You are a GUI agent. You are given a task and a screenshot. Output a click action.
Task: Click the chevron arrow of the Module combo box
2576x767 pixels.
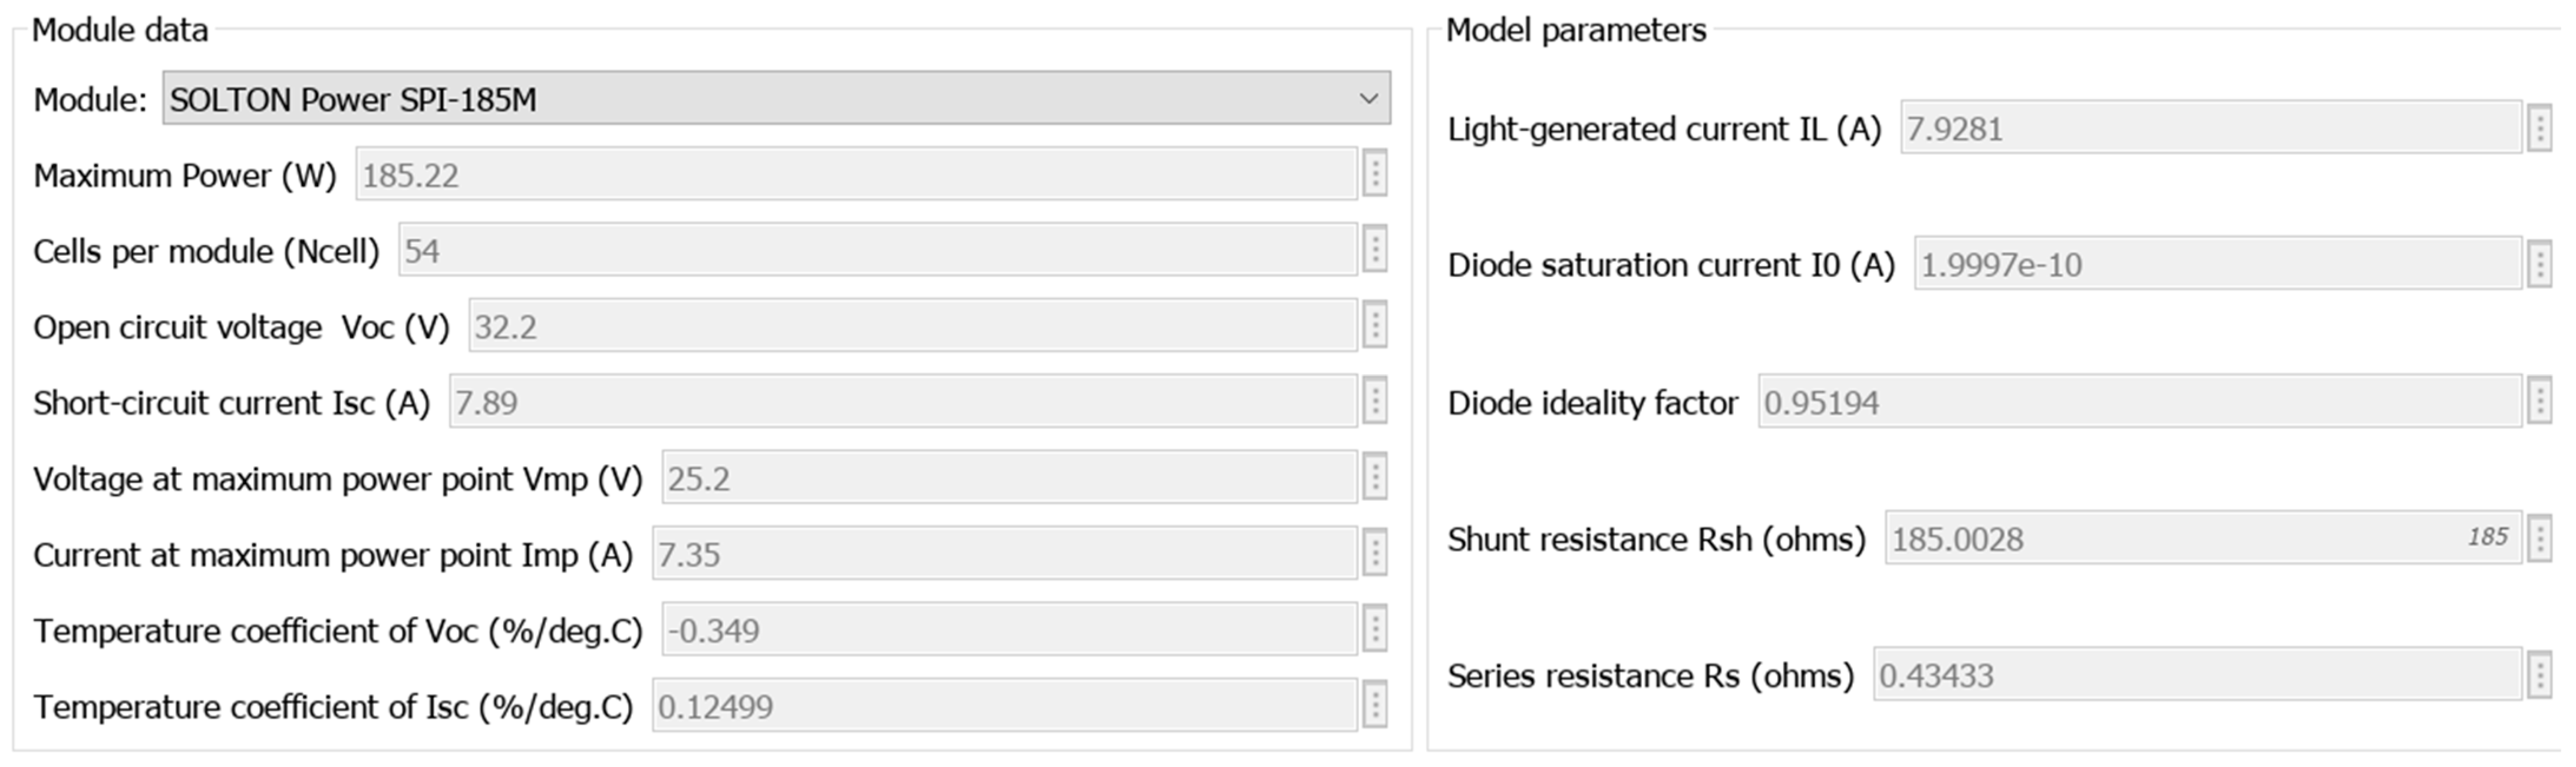1368,99
